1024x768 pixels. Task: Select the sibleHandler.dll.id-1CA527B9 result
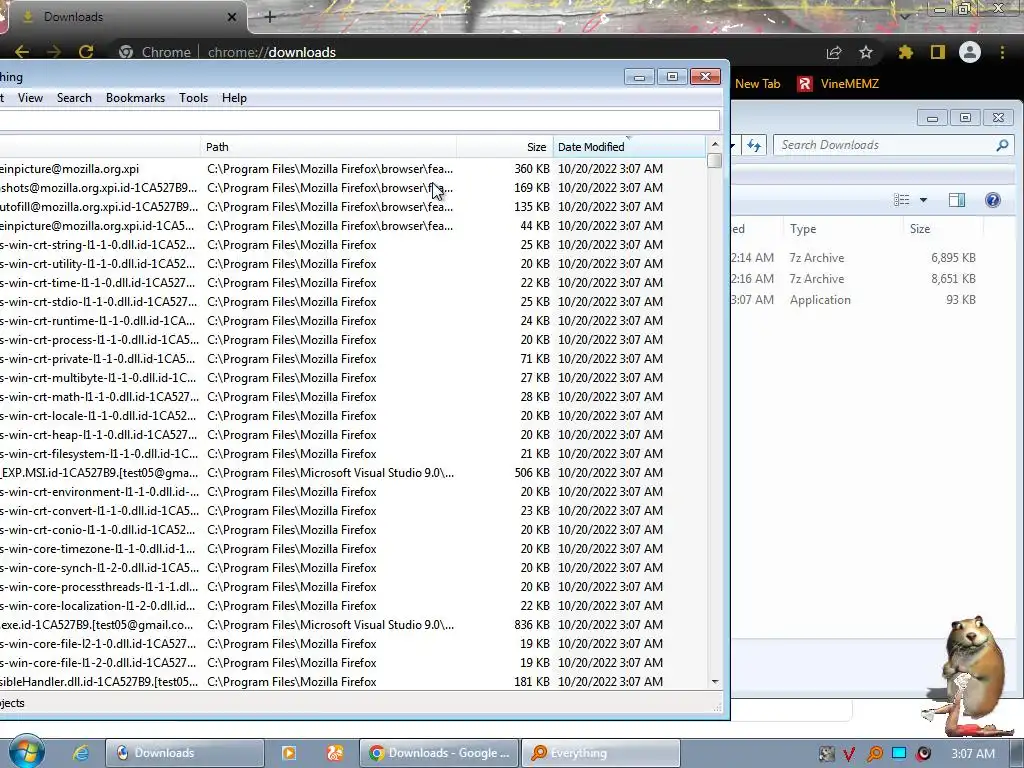(353, 682)
